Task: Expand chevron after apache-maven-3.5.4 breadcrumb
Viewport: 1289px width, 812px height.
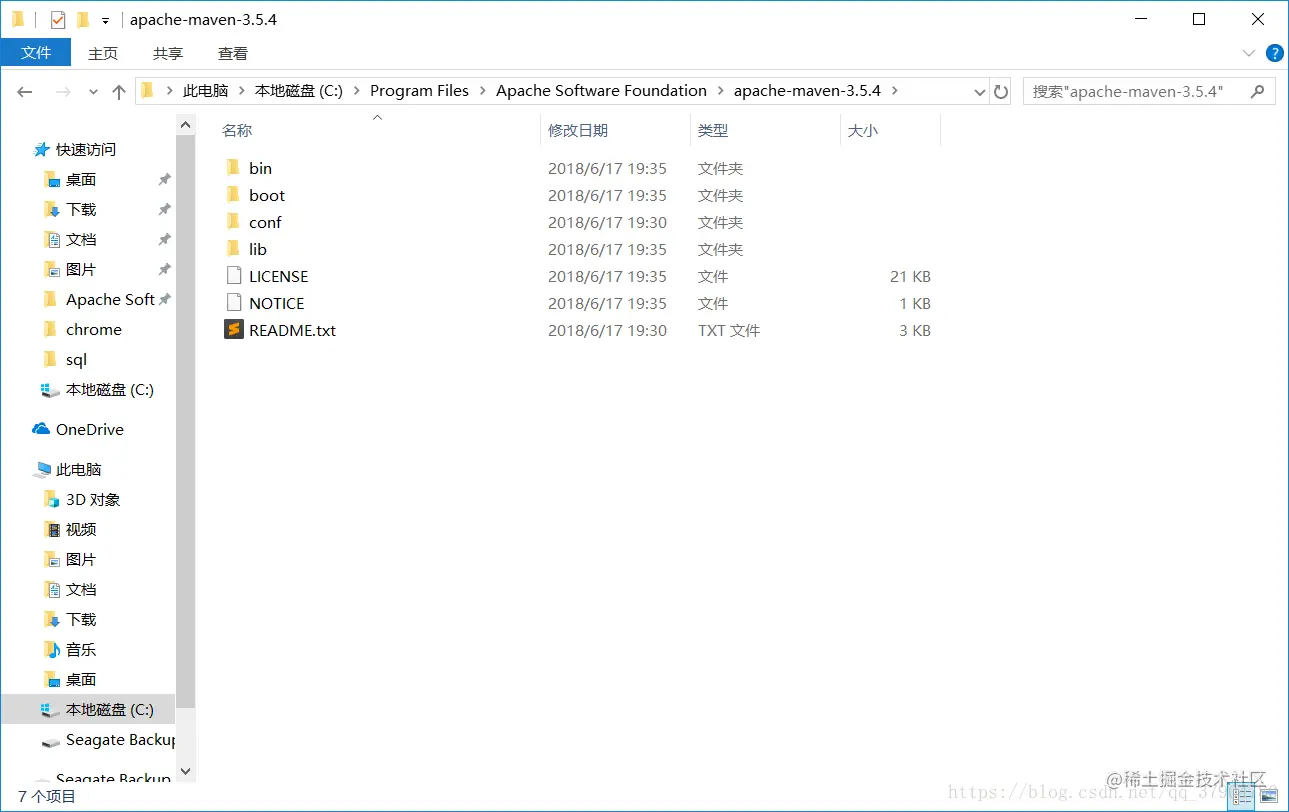Action: (x=894, y=91)
